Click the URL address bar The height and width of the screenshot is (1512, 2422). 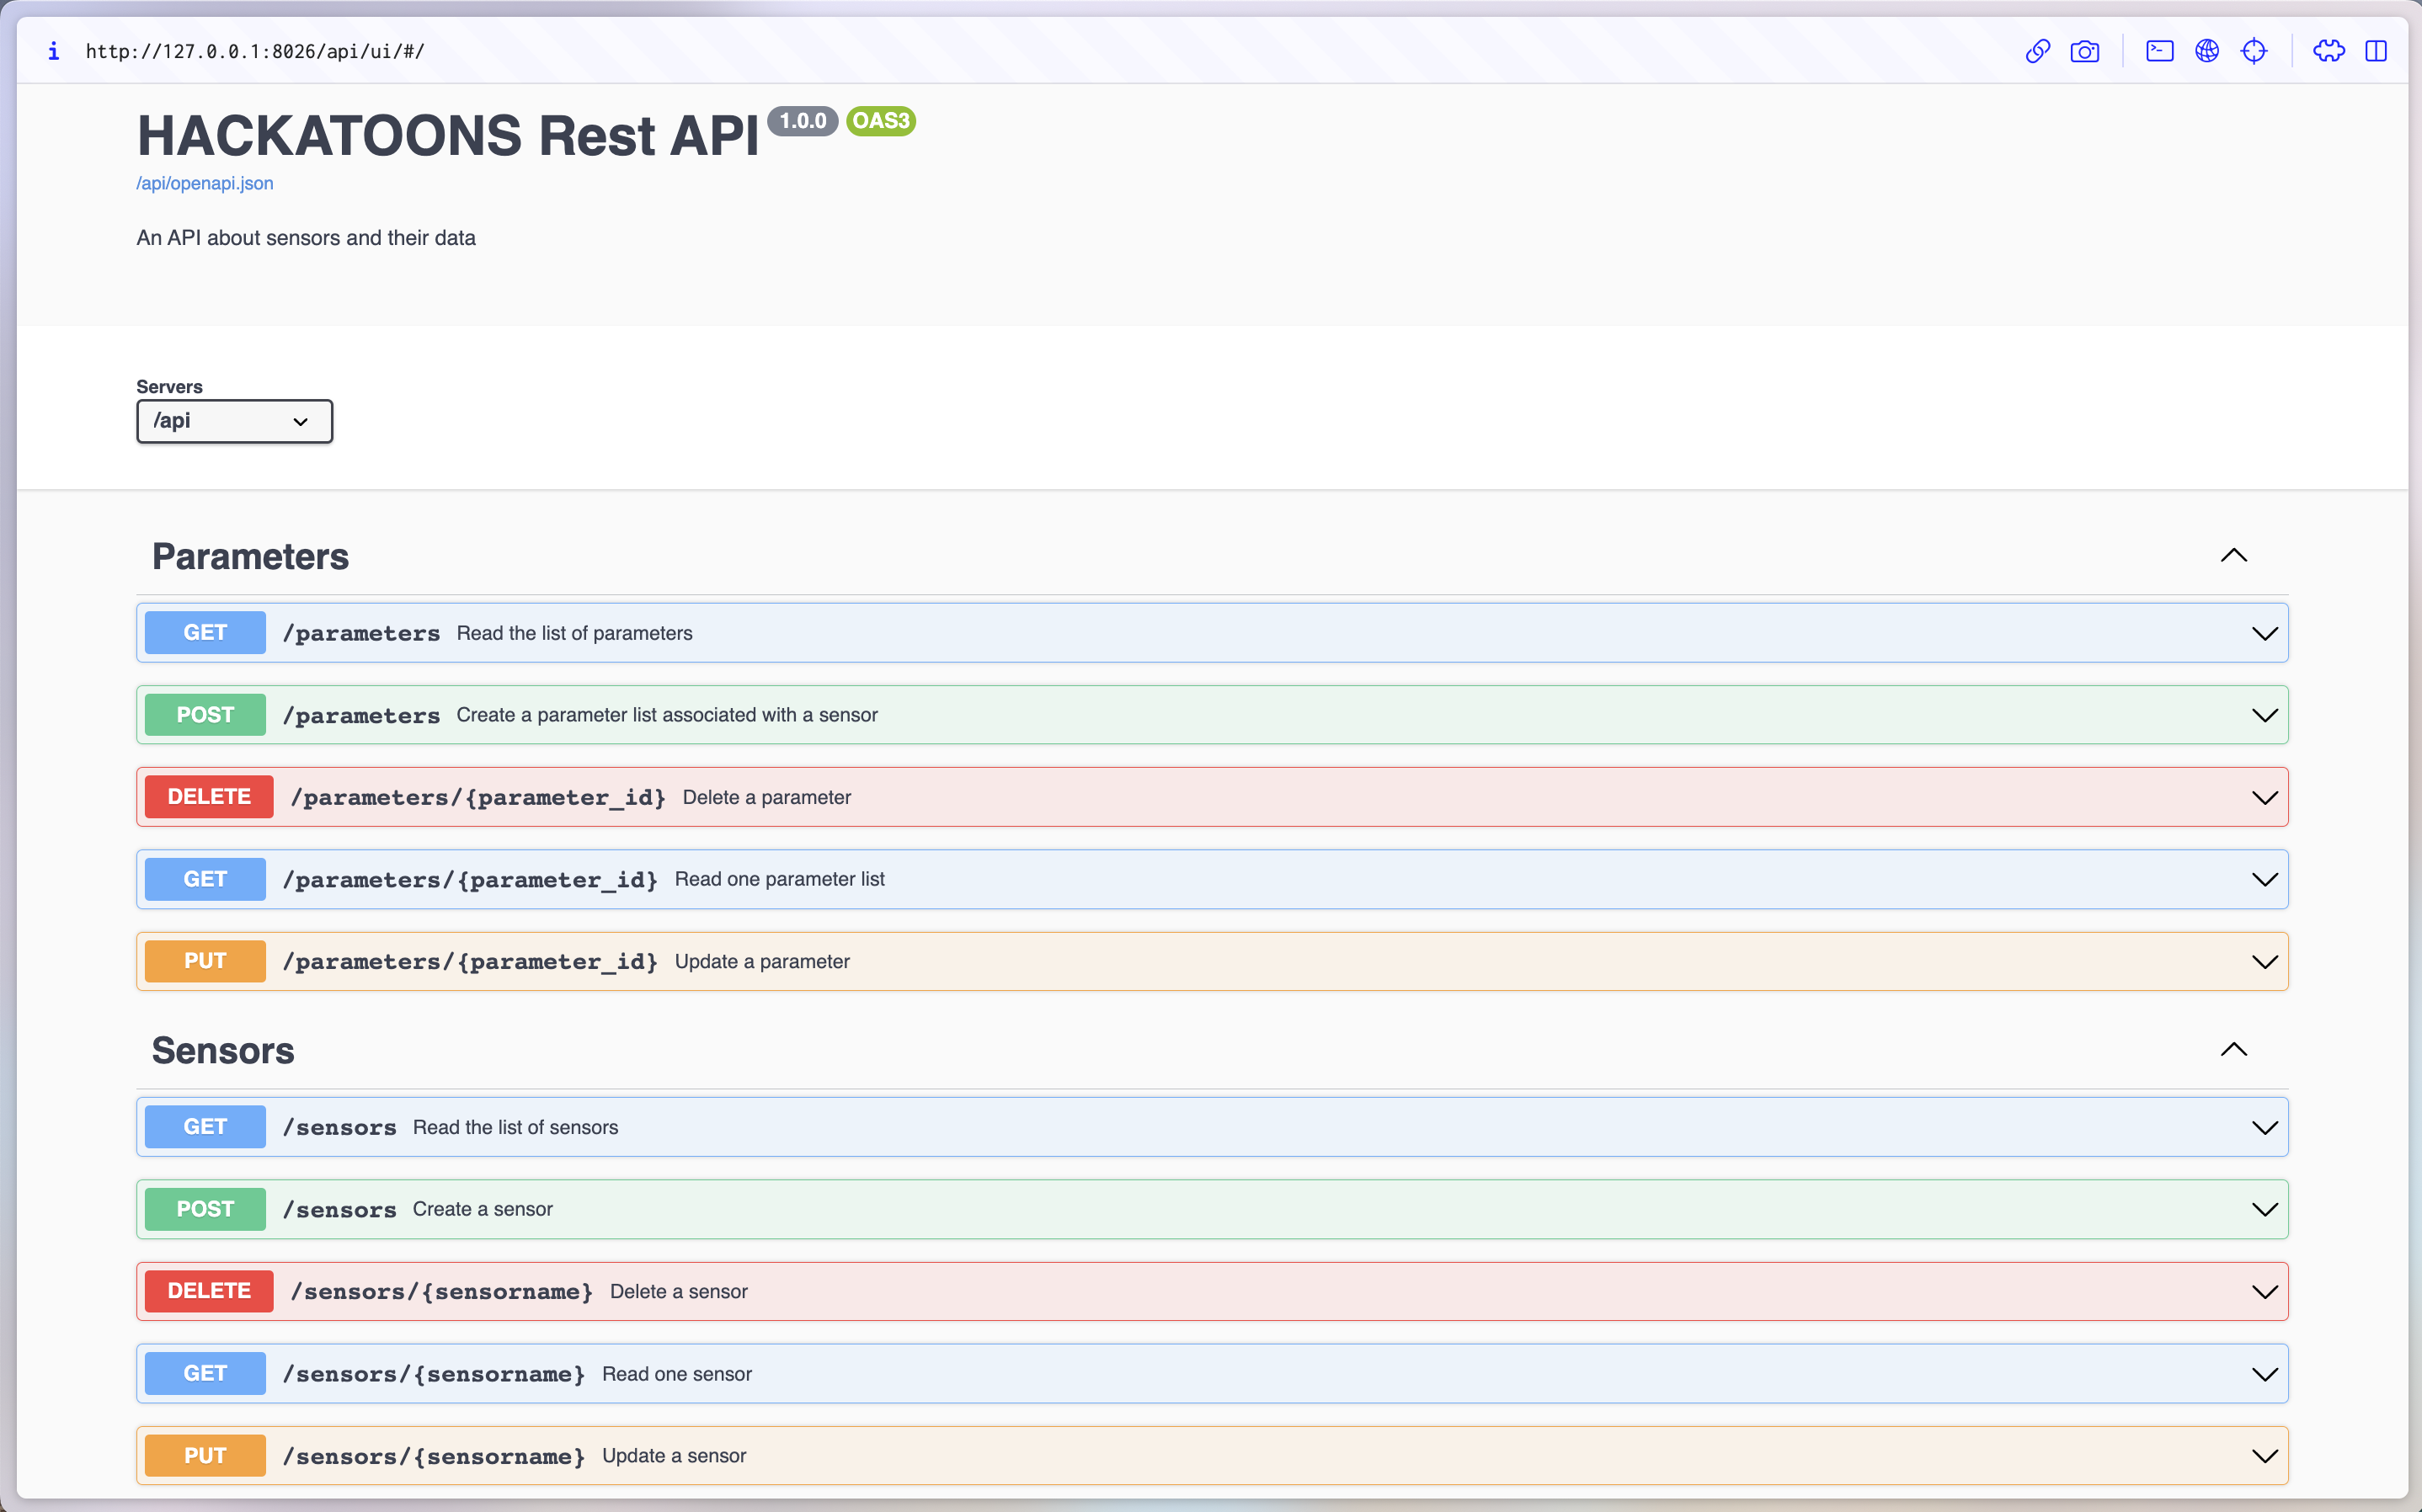[x=255, y=51]
